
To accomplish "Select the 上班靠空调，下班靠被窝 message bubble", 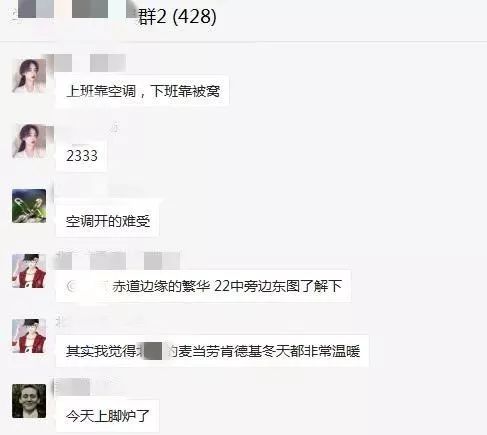I will 142,91.
